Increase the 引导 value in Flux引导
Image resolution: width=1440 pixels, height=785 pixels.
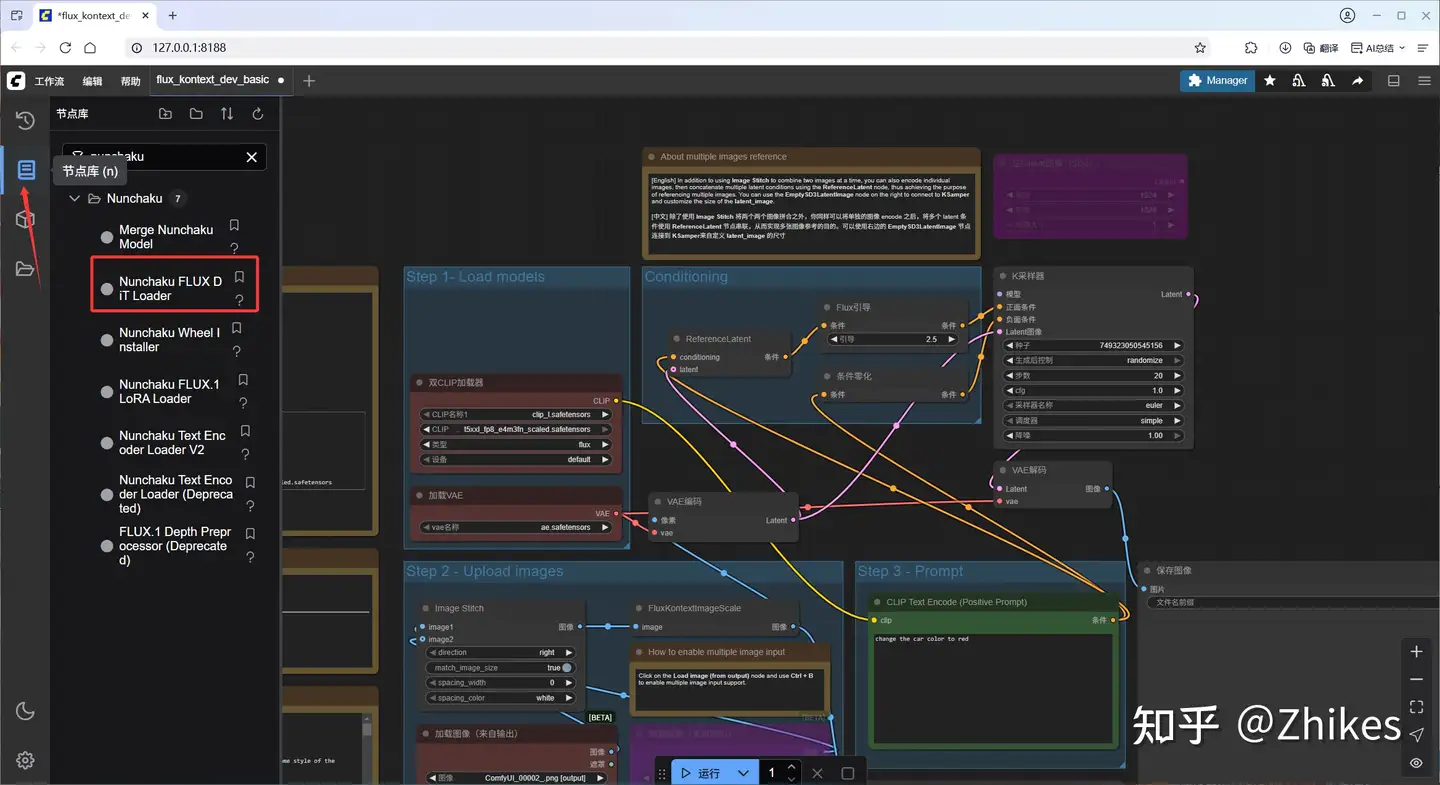(951, 339)
